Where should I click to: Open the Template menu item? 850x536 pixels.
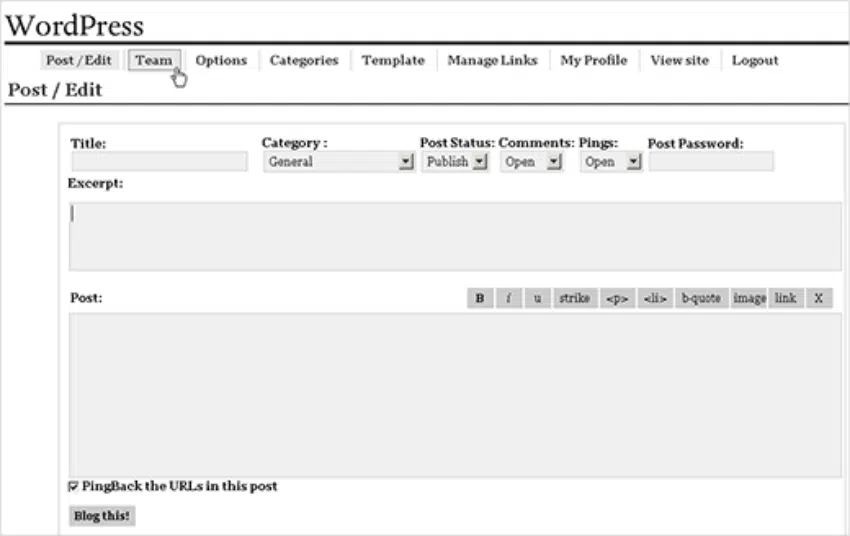tap(394, 60)
